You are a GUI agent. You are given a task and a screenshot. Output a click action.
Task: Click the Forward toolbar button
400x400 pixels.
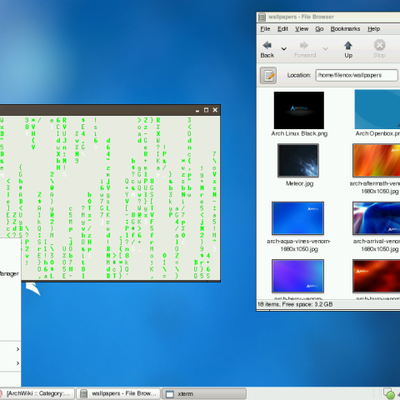(305, 49)
